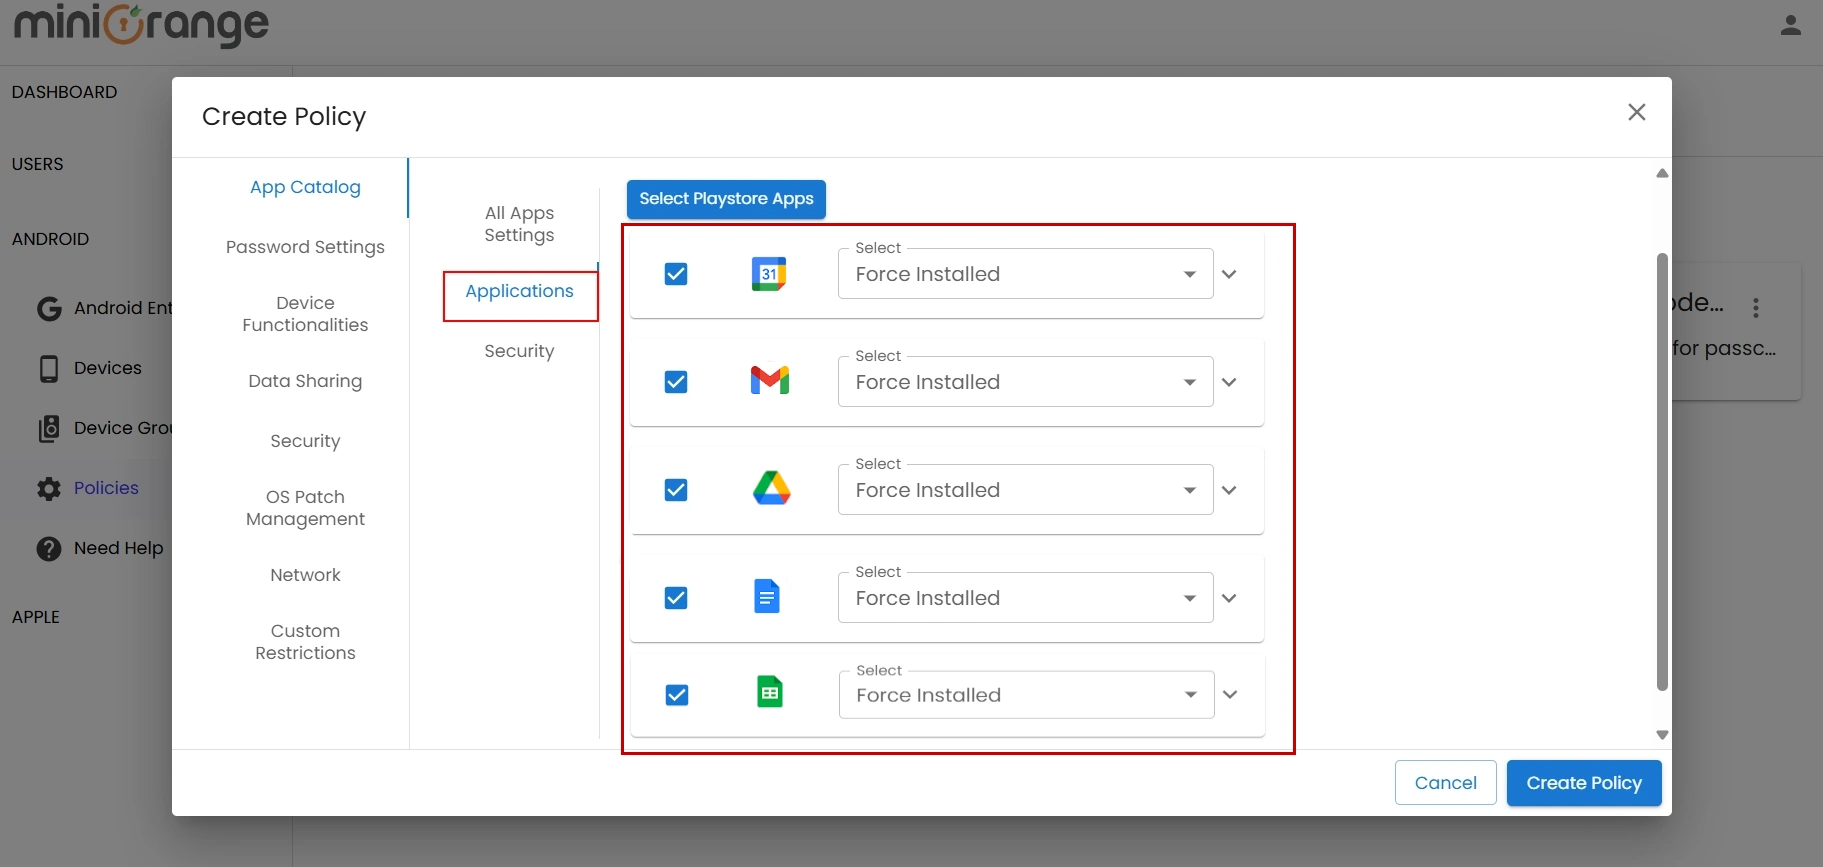Click the dialog vertical scrollbar thumb
Image resolution: width=1823 pixels, height=867 pixels.
click(1662, 471)
